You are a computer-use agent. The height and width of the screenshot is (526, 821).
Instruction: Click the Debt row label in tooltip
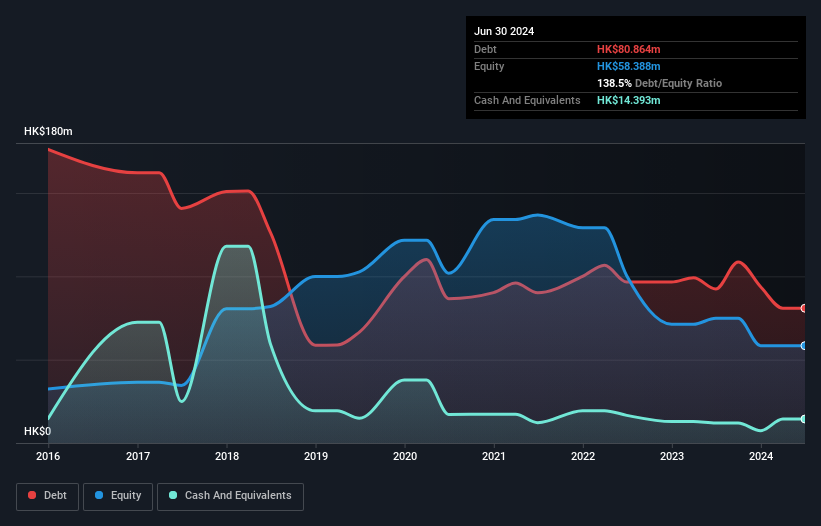click(x=485, y=49)
